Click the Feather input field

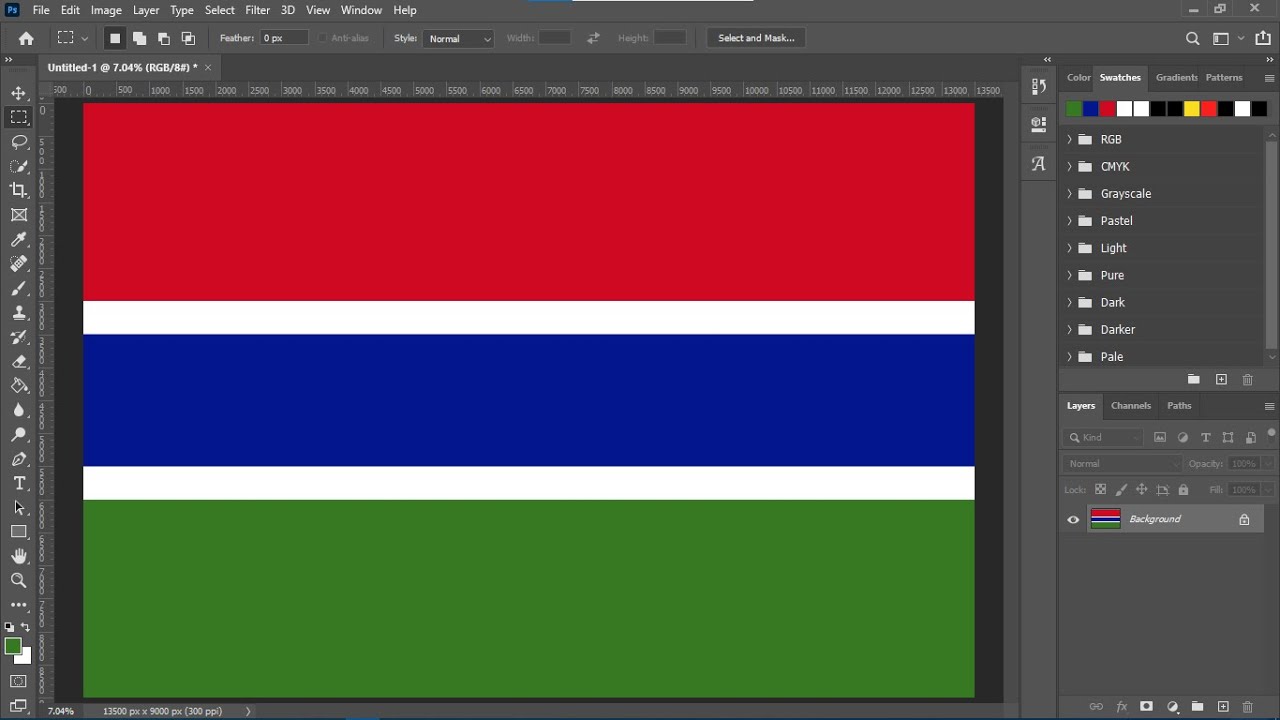(x=285, y=38)
